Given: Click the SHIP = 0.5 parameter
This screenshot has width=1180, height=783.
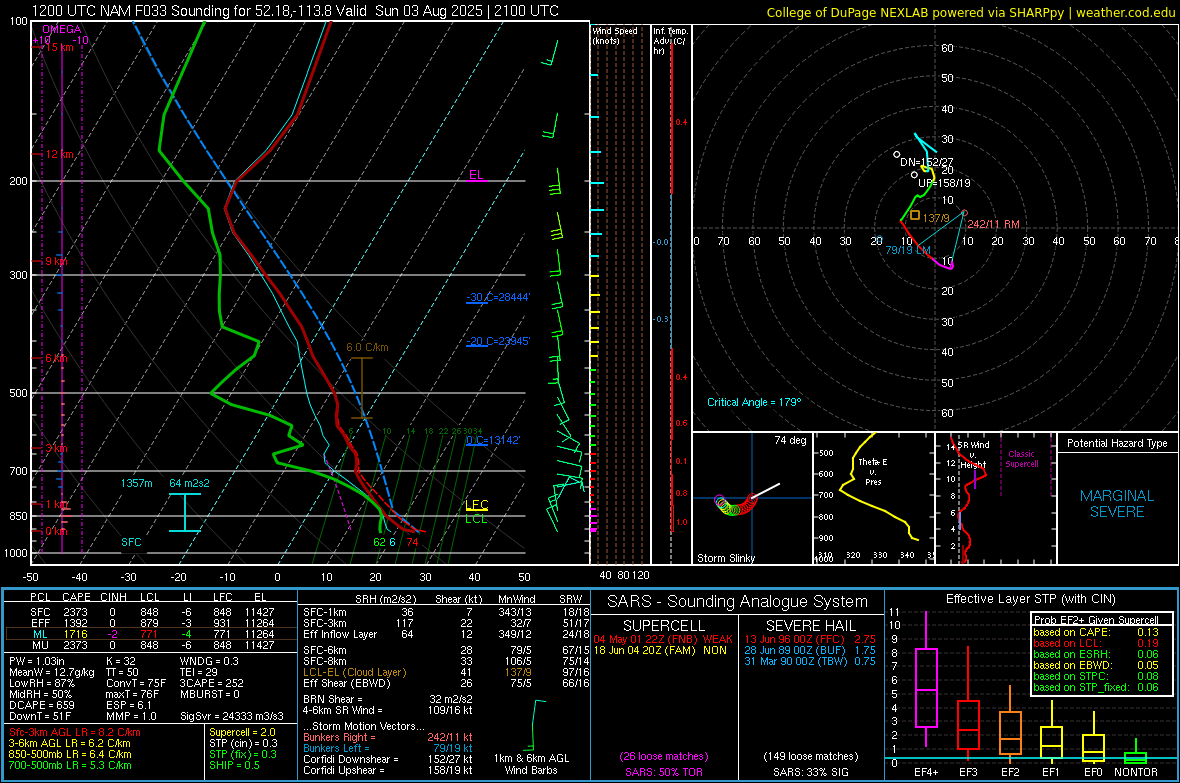Looking at the screenshot, I should point(234,765).
